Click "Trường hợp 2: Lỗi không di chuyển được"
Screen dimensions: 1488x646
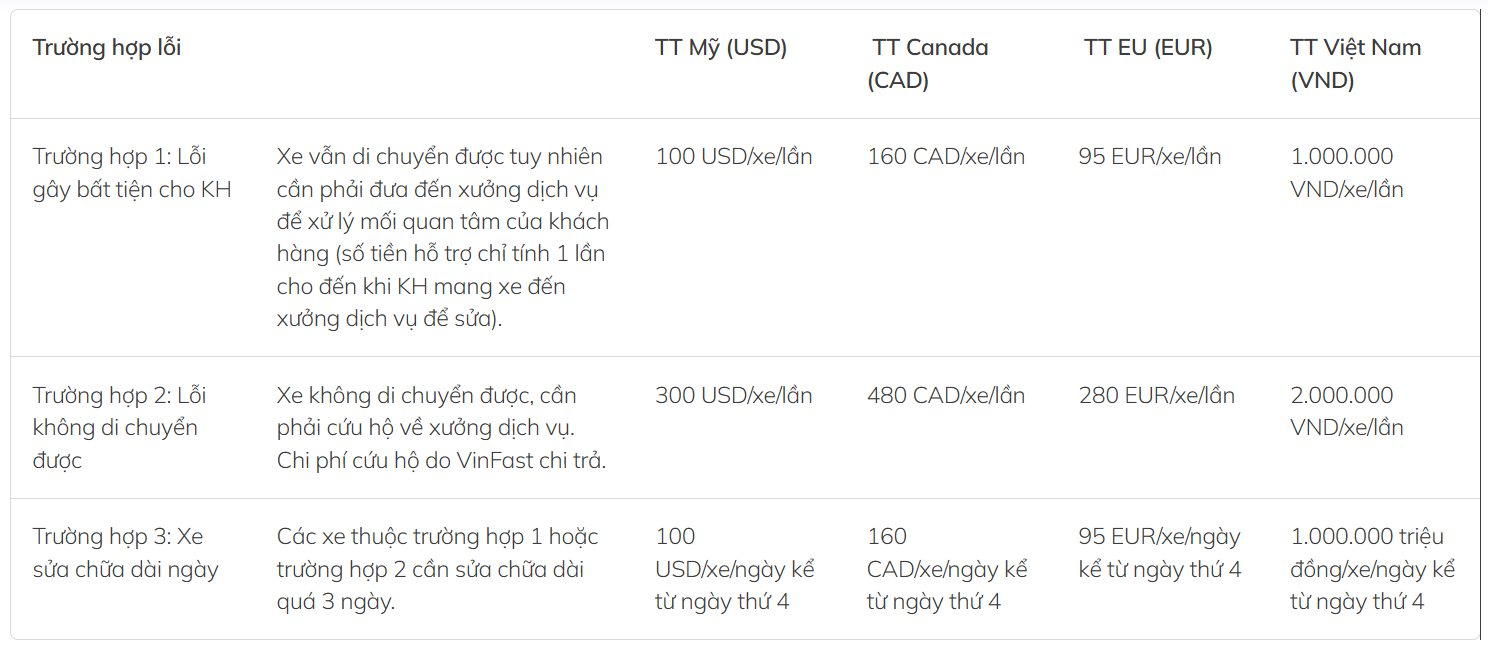click(x=120, y=427)
